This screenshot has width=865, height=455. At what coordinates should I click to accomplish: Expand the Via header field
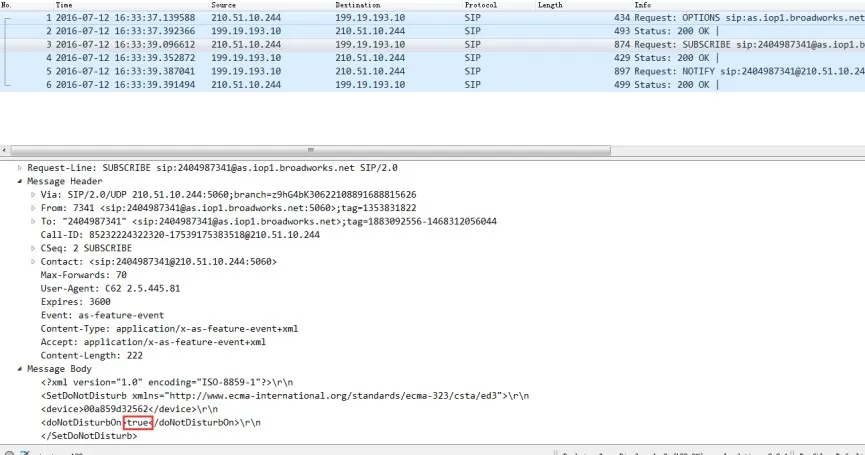point(33,194)
